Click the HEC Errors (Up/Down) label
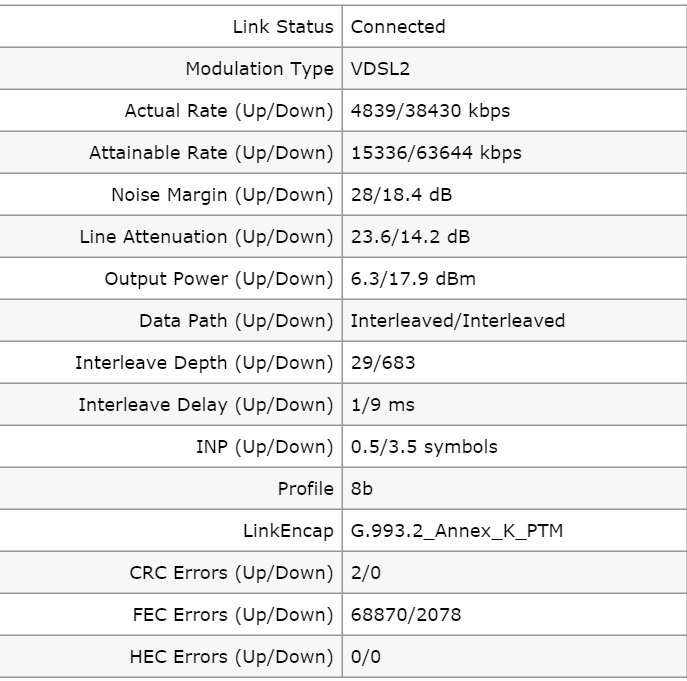 click(231, 657)
